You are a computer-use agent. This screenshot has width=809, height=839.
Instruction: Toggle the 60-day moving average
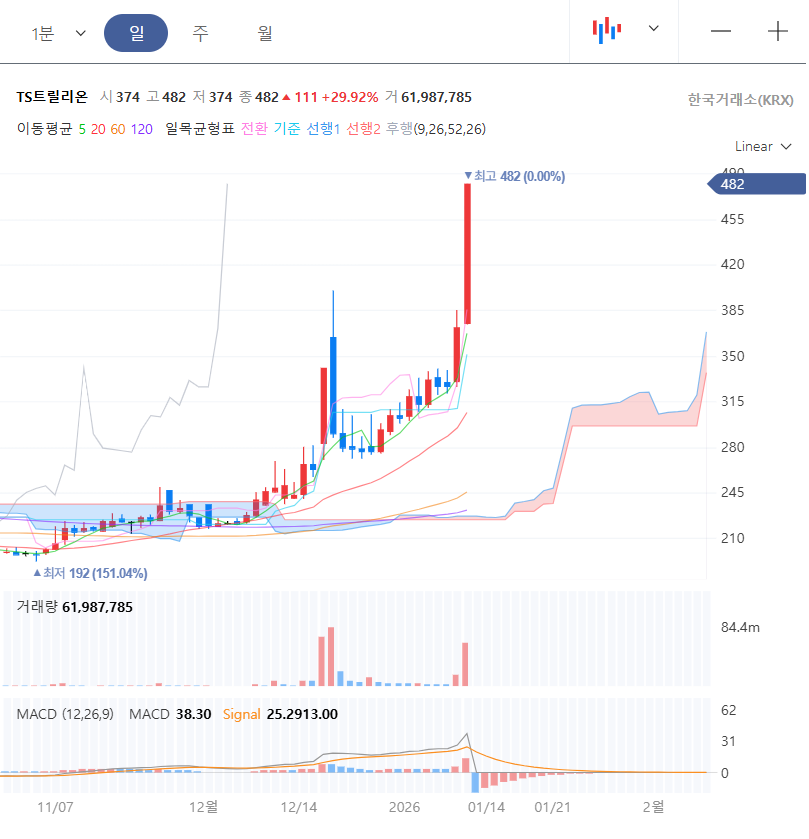point(118,129)
